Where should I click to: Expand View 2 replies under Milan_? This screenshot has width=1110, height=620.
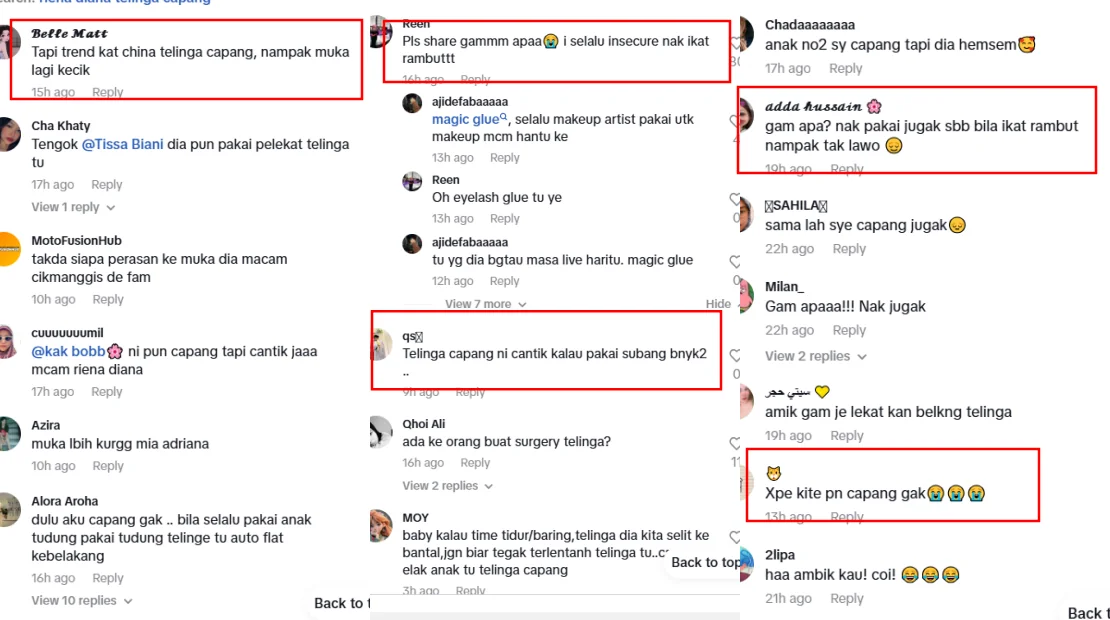coord(816,356)
